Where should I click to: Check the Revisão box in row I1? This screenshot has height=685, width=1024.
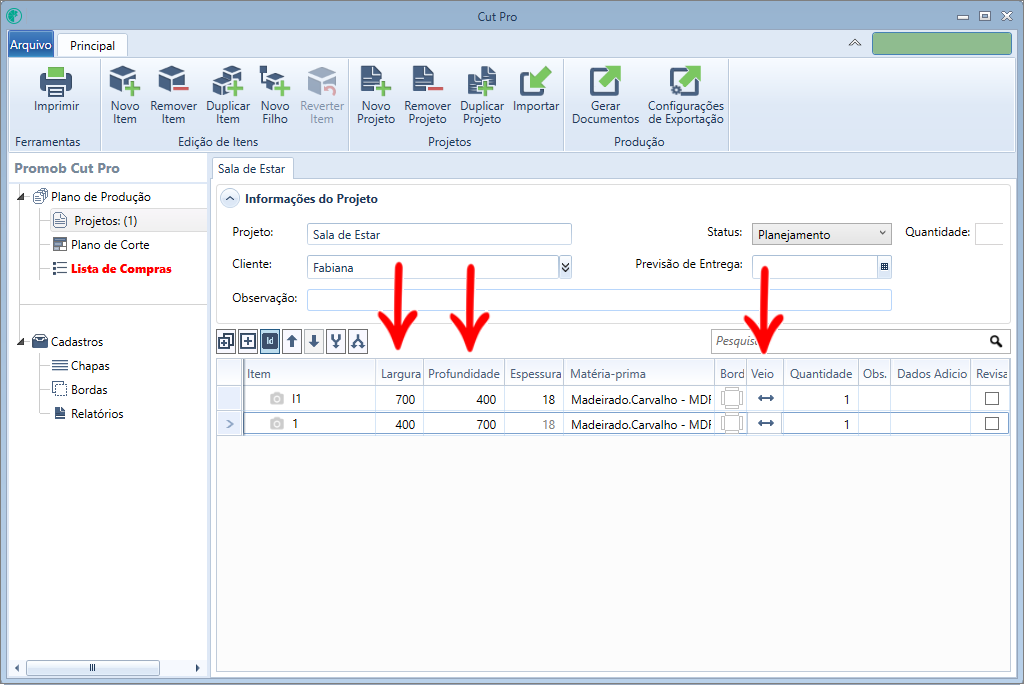point(991,398)
